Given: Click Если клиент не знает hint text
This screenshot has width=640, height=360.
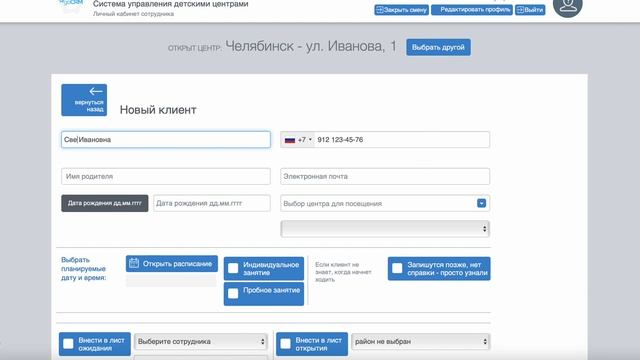Looking at the screenshot, I should tap(343, 272).
